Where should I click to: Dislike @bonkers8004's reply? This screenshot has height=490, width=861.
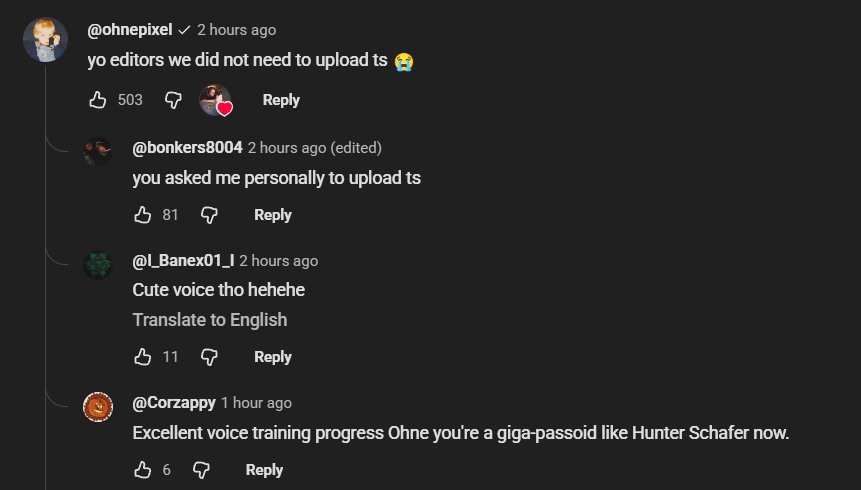[209, 215]
